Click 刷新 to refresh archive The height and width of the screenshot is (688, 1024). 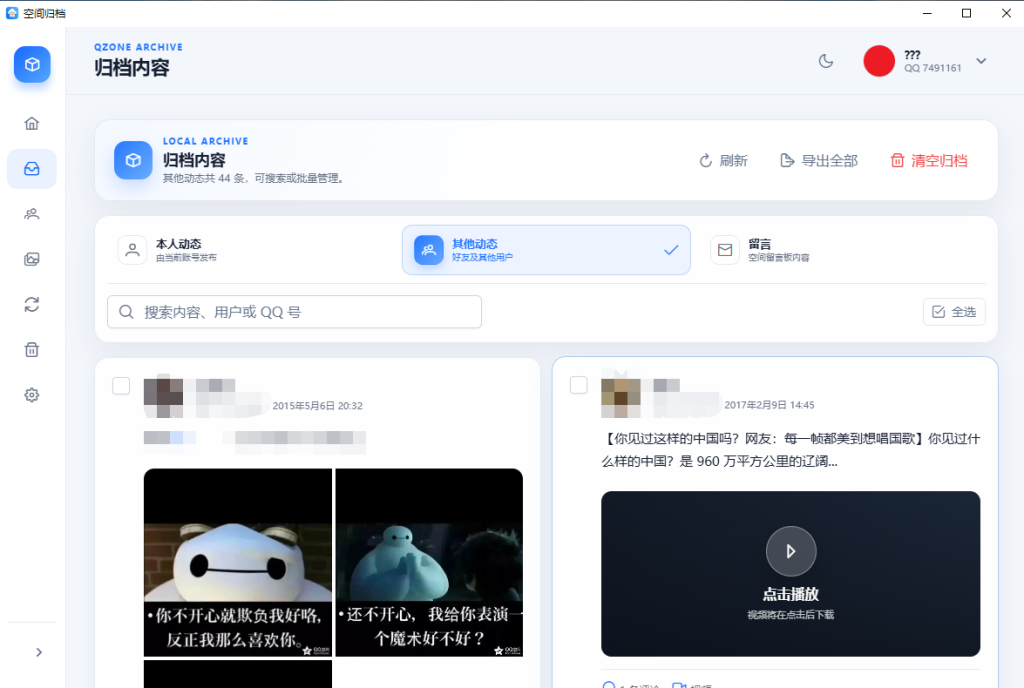[x=723, y=161]
